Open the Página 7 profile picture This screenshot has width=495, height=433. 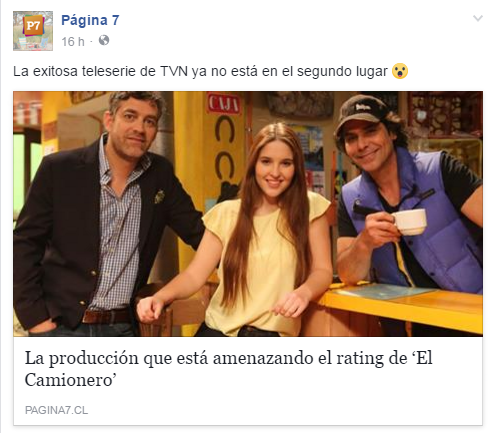pyautogui.click(x=33, y=31)
